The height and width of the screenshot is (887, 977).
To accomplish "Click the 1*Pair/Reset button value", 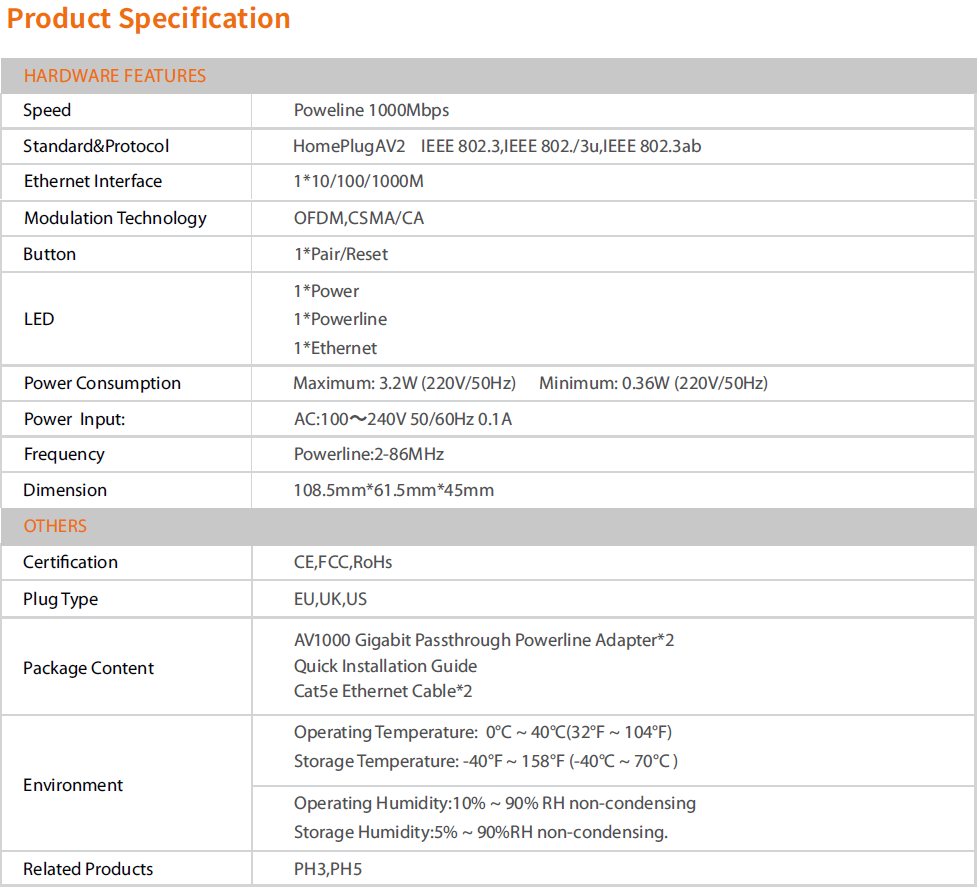I will [341, 254].
